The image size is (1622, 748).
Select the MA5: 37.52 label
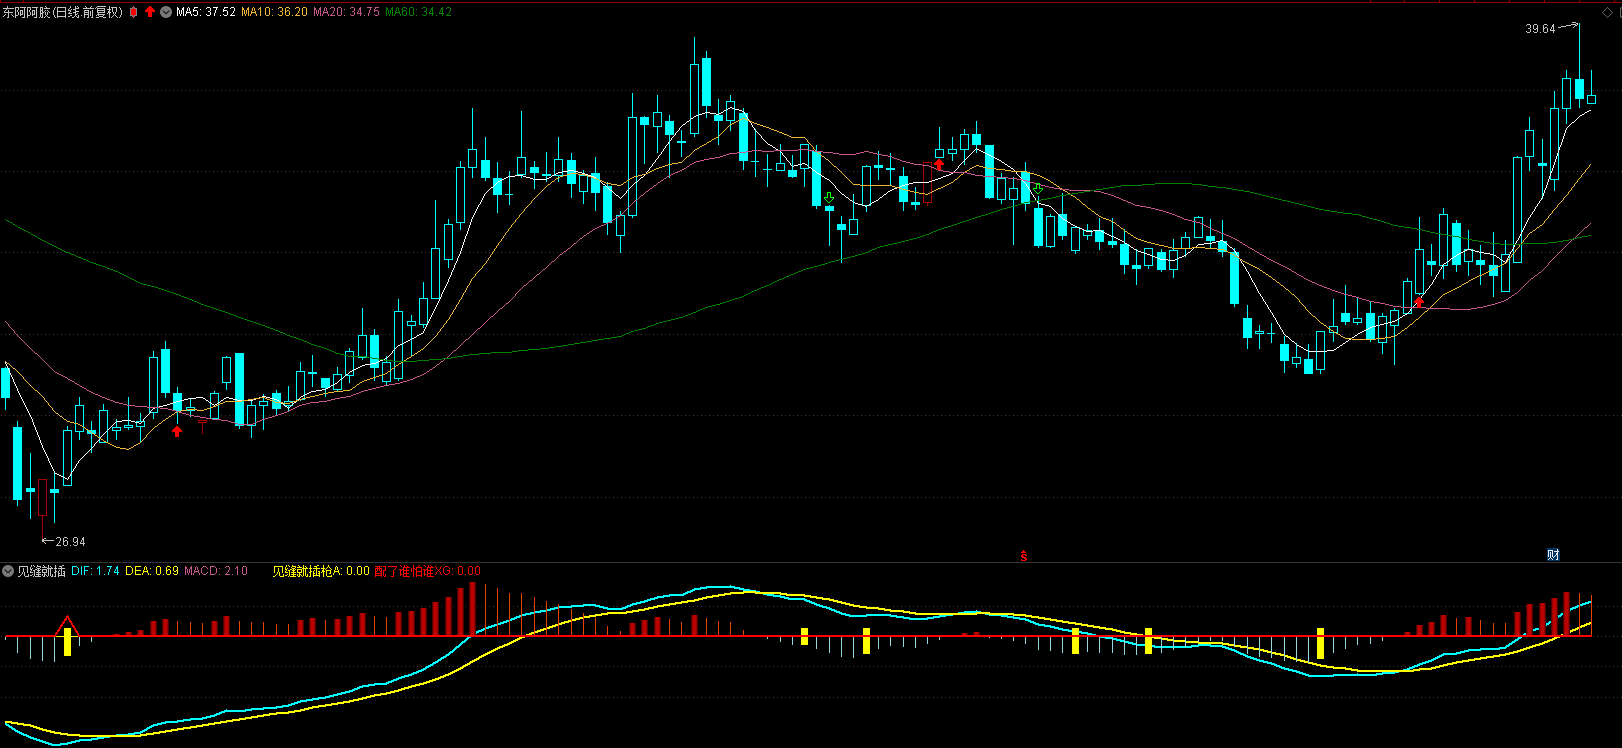(206, 12)
